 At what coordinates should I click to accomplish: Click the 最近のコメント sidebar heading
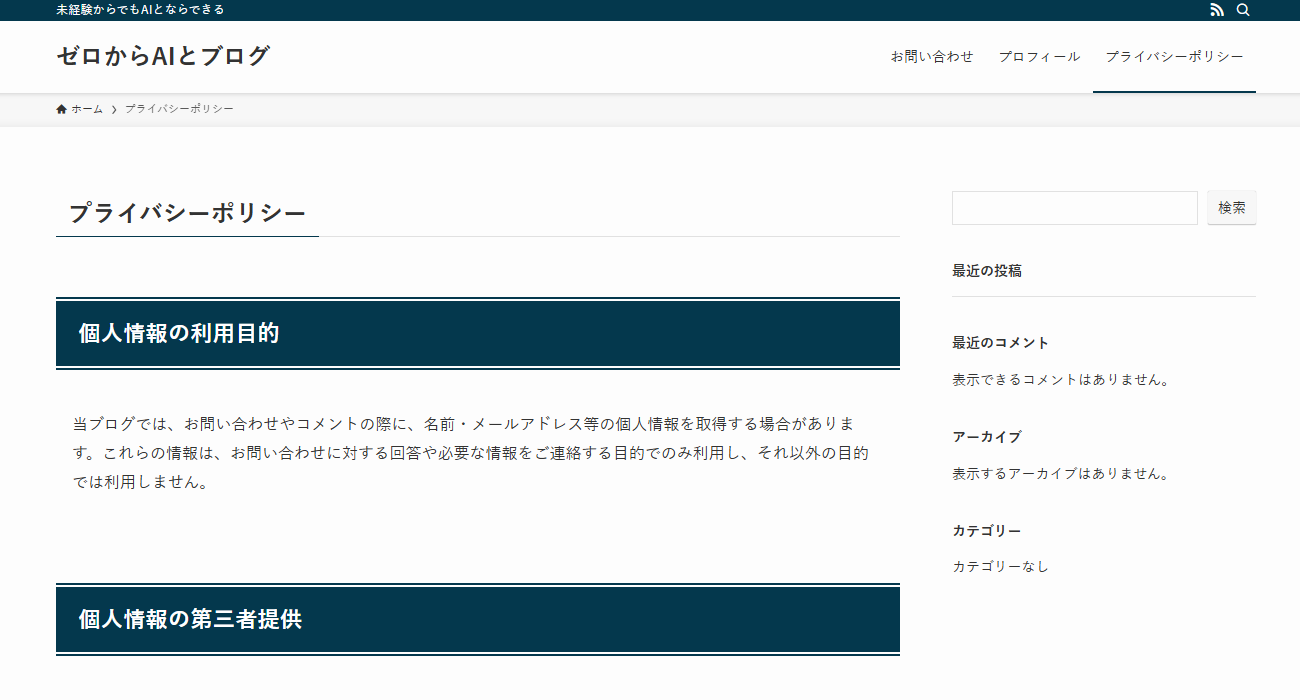[x=1001, y=343]
